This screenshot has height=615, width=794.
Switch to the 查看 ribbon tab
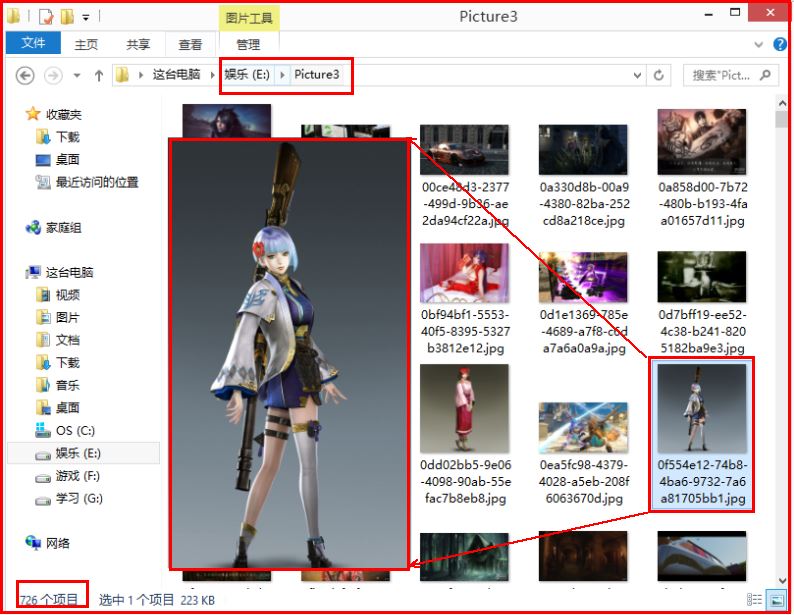tap(190, 45)
